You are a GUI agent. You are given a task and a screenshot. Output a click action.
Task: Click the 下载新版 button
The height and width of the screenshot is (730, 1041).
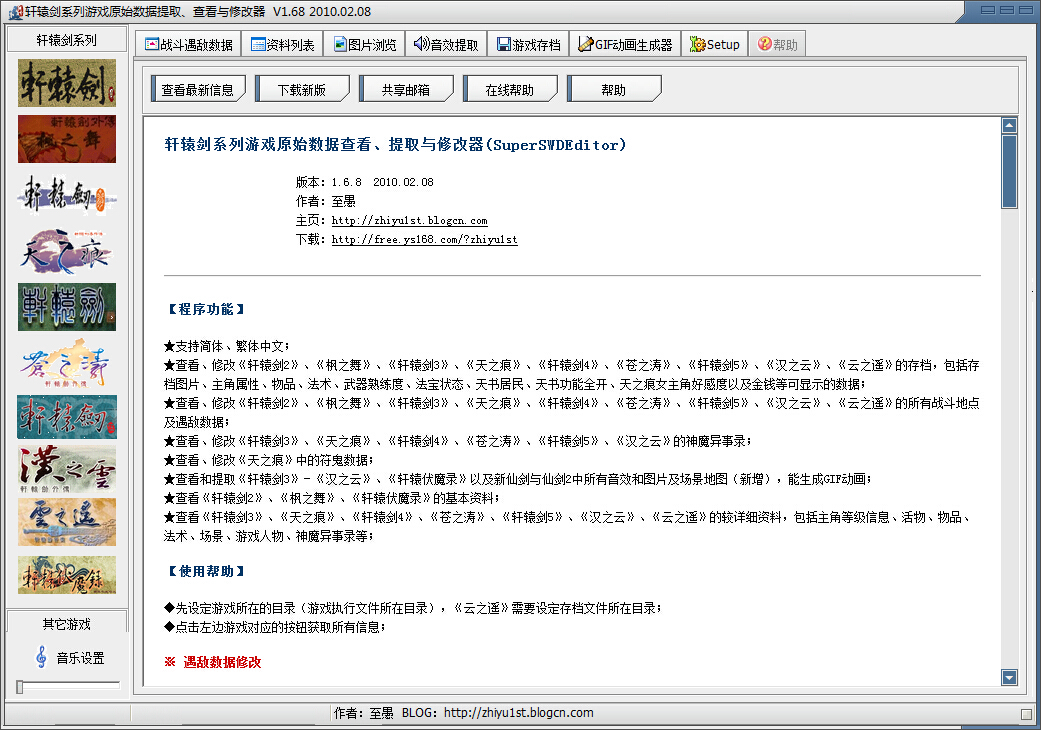[x=302, y=89]
